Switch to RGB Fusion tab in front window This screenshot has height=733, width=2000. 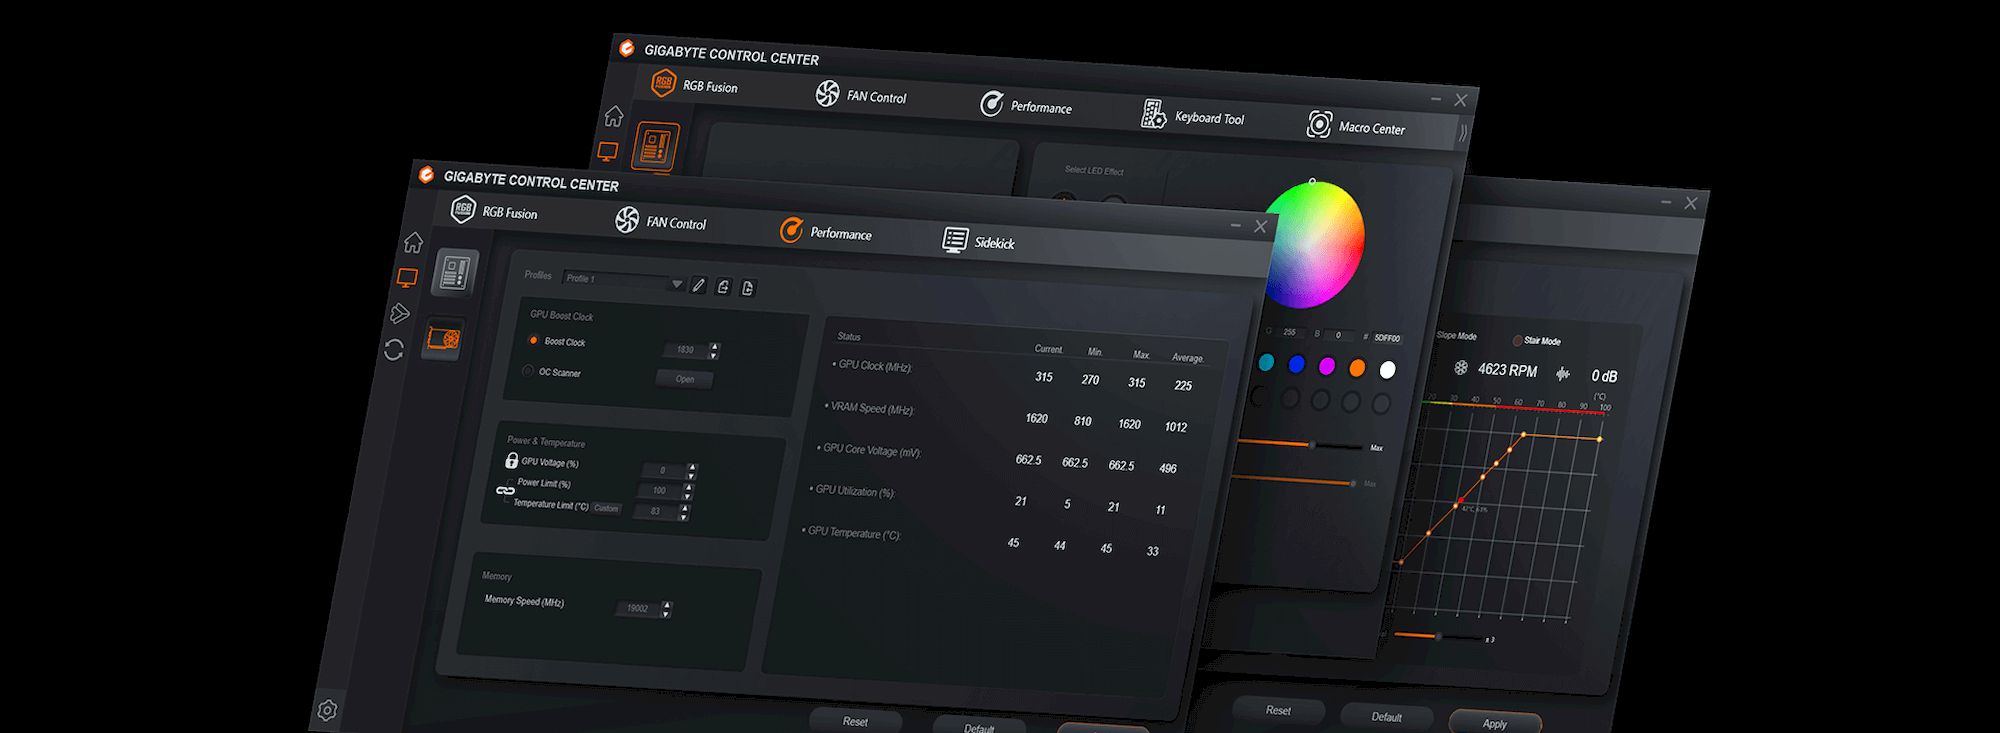494,211
